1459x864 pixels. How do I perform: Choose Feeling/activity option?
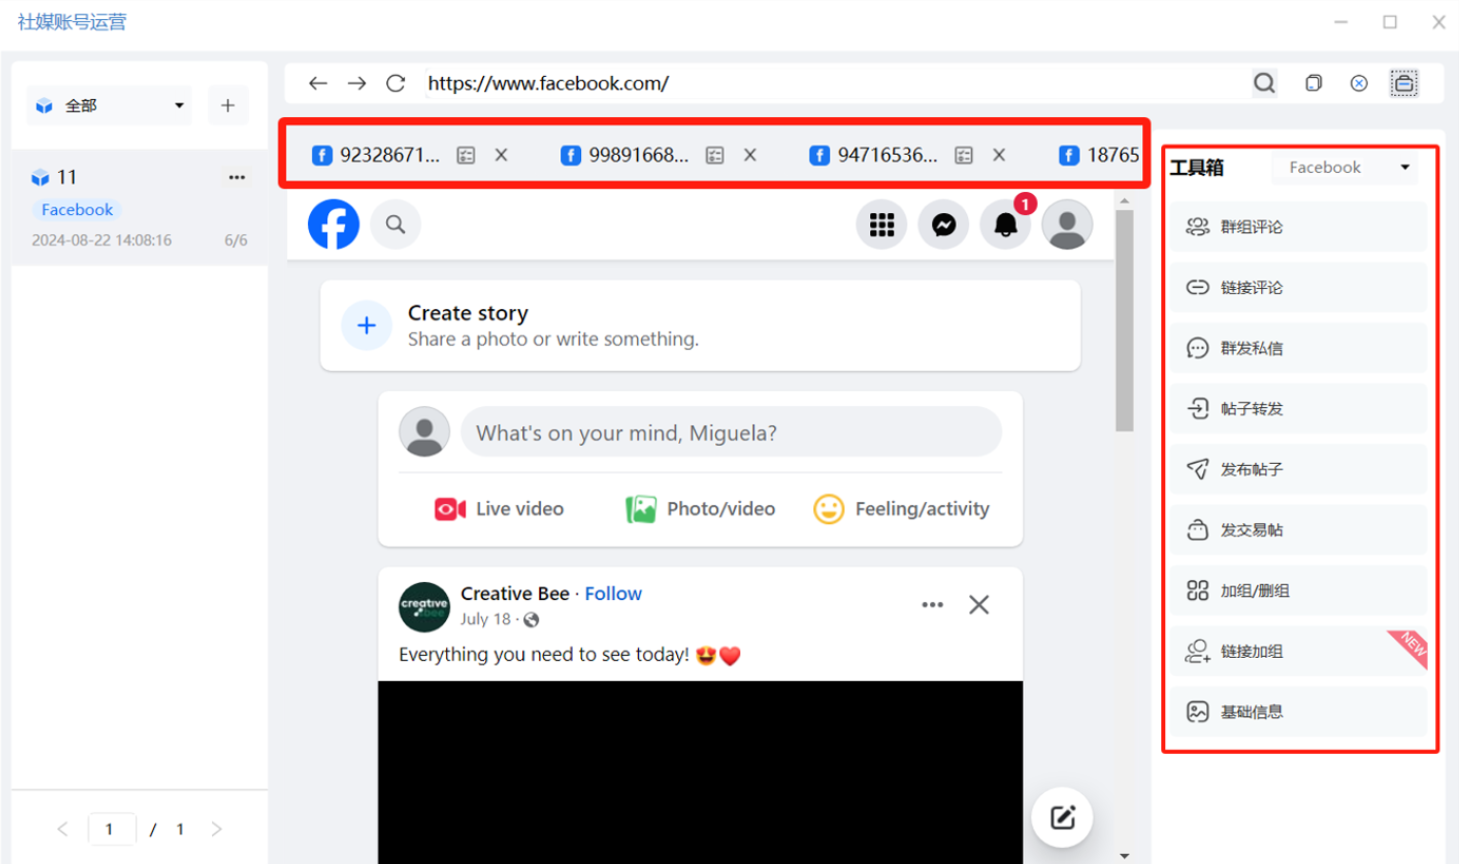pyautogui.click(x=901, y=509)
